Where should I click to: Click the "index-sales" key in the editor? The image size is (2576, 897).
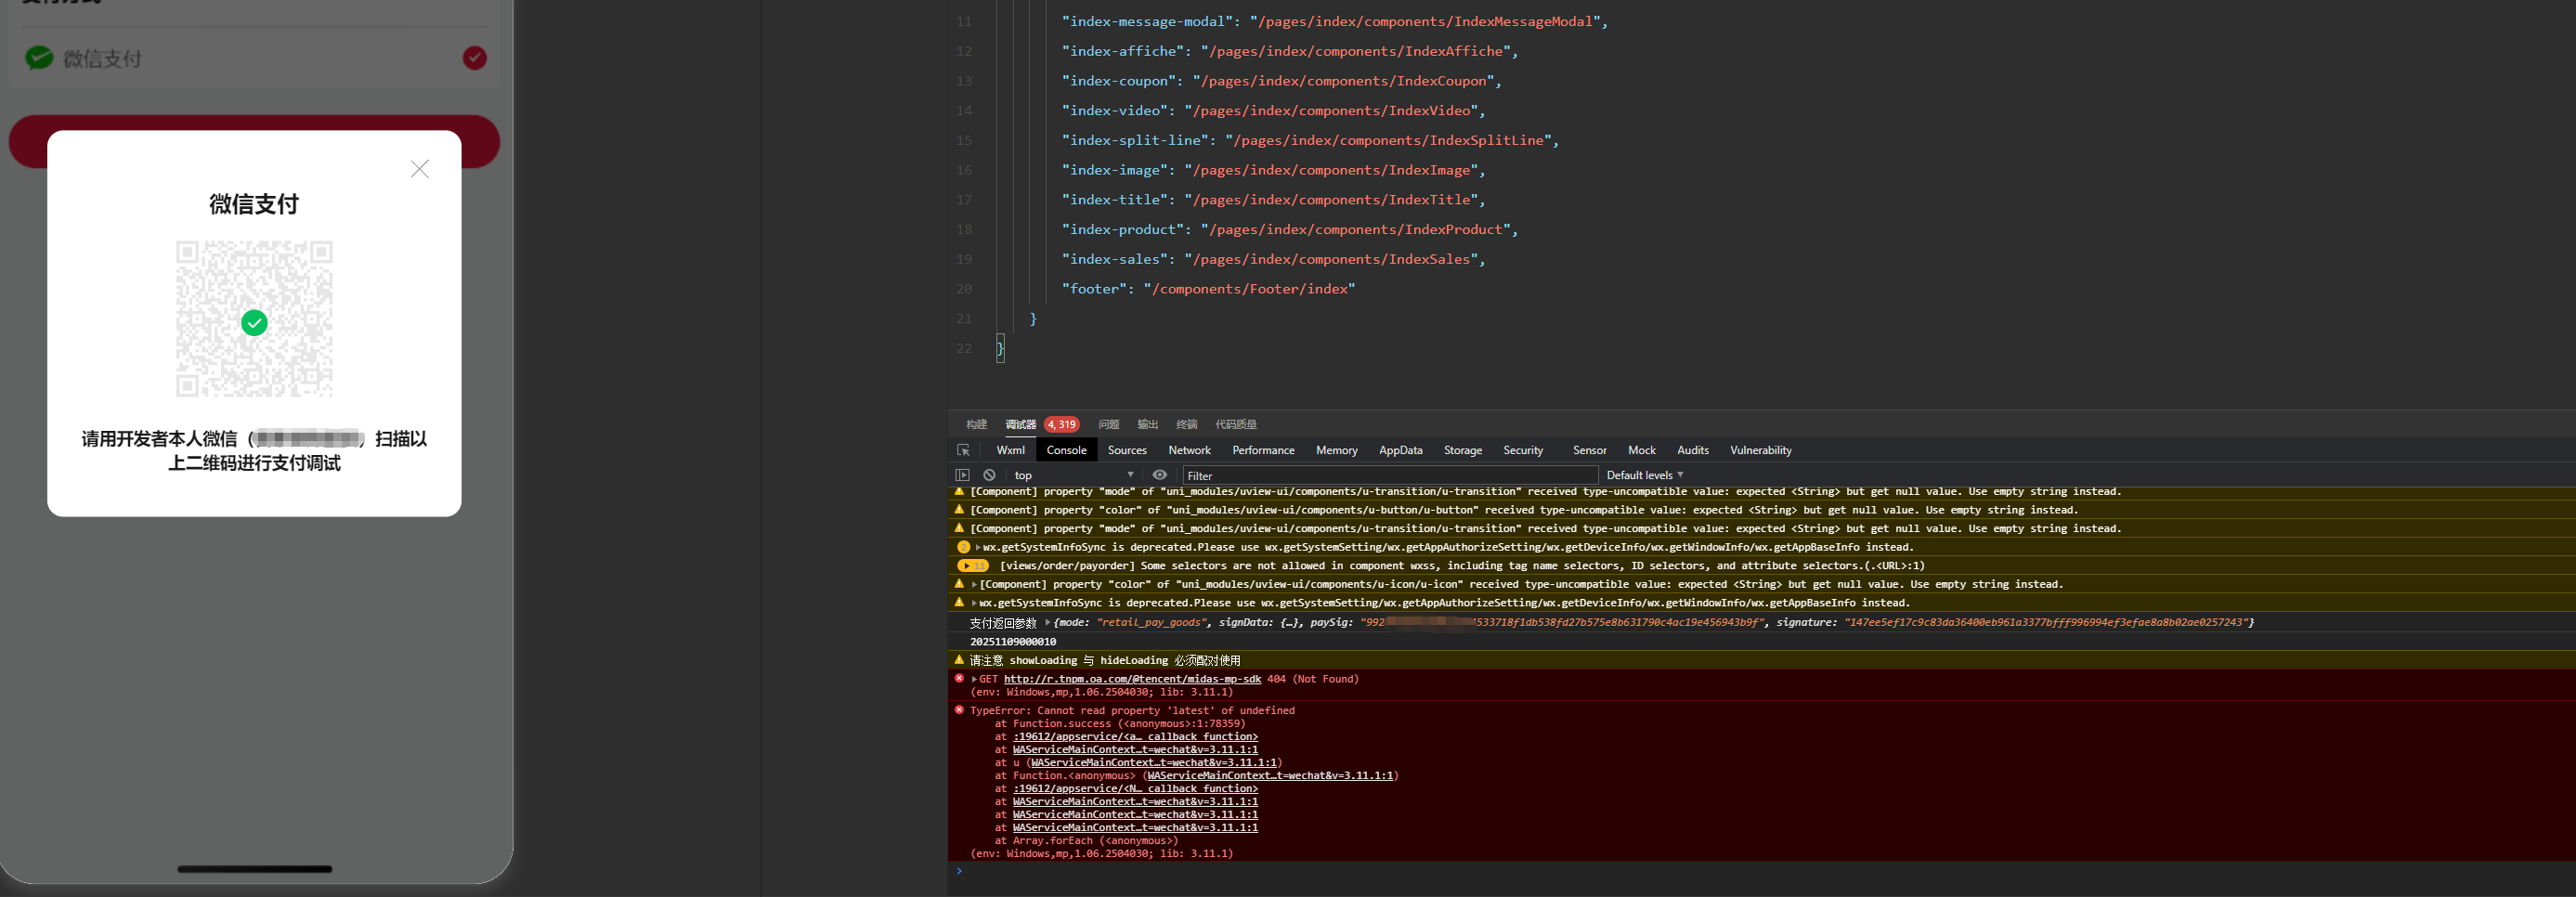1115,259
